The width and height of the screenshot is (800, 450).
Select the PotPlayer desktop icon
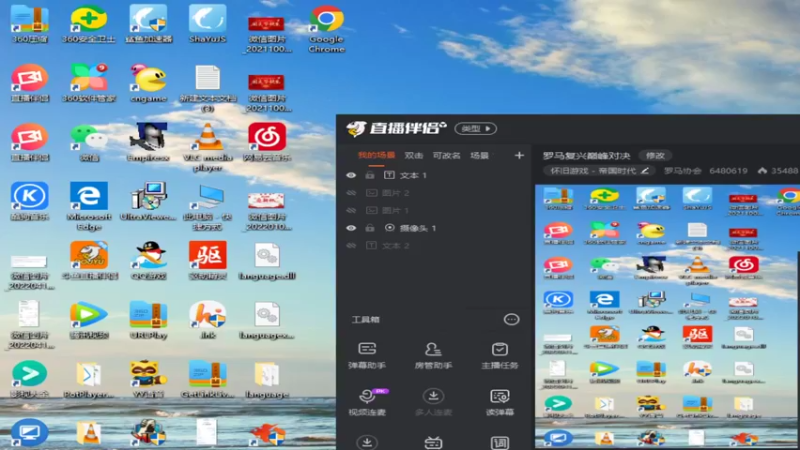click(88, 380)
